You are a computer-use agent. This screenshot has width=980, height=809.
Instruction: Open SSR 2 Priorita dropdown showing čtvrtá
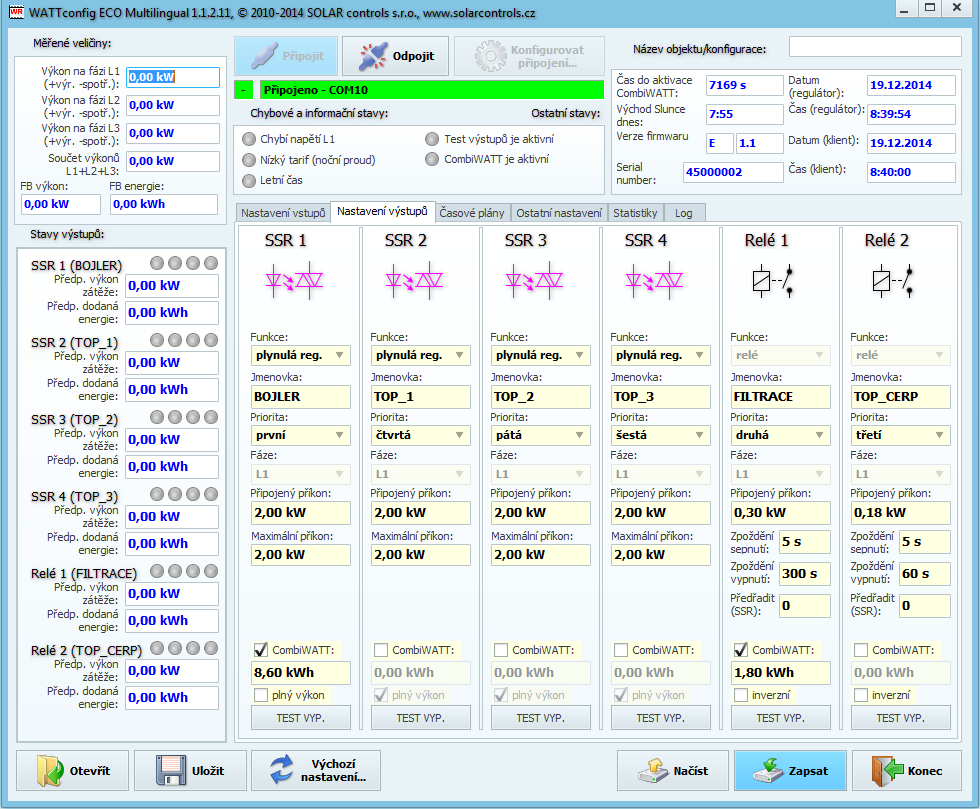coord(421,435)
